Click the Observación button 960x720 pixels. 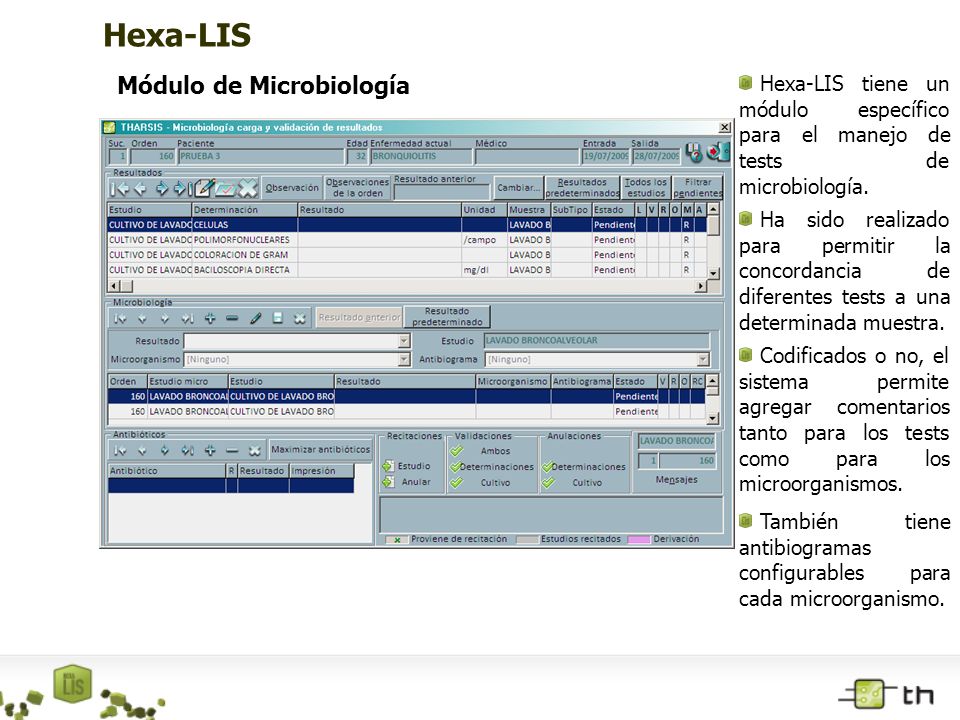291,188
